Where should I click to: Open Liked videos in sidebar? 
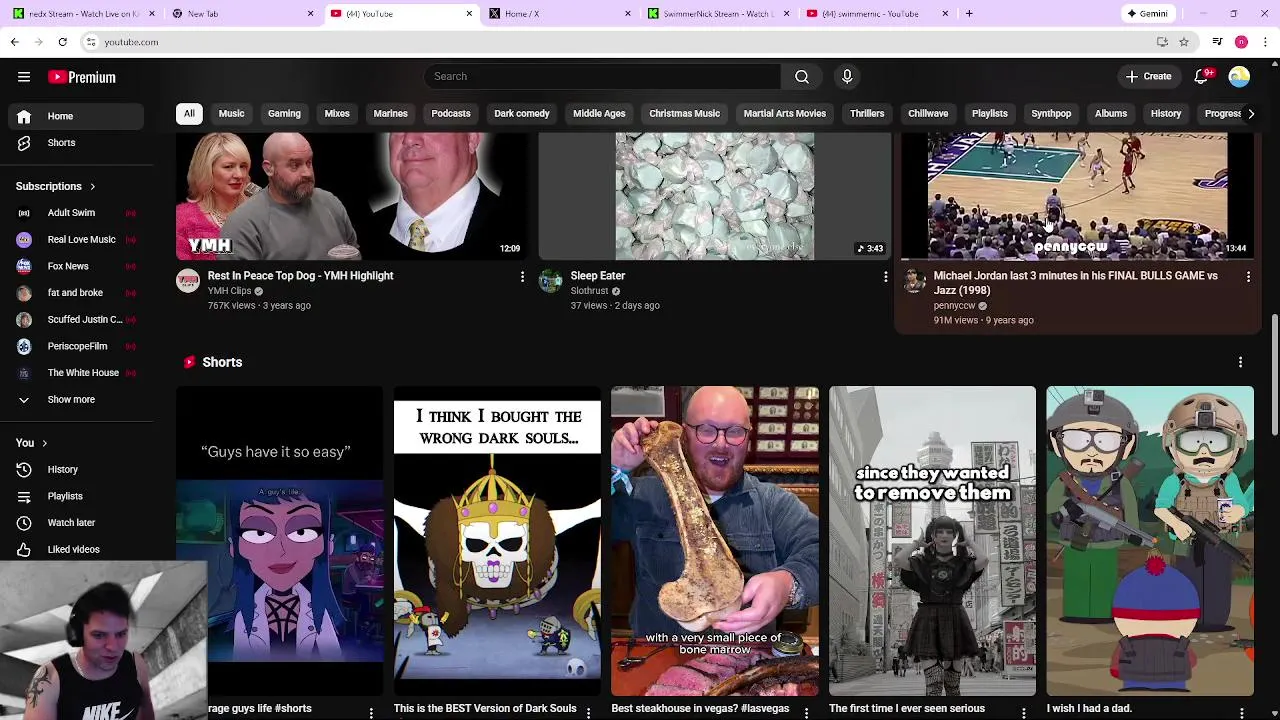[76, 549]
